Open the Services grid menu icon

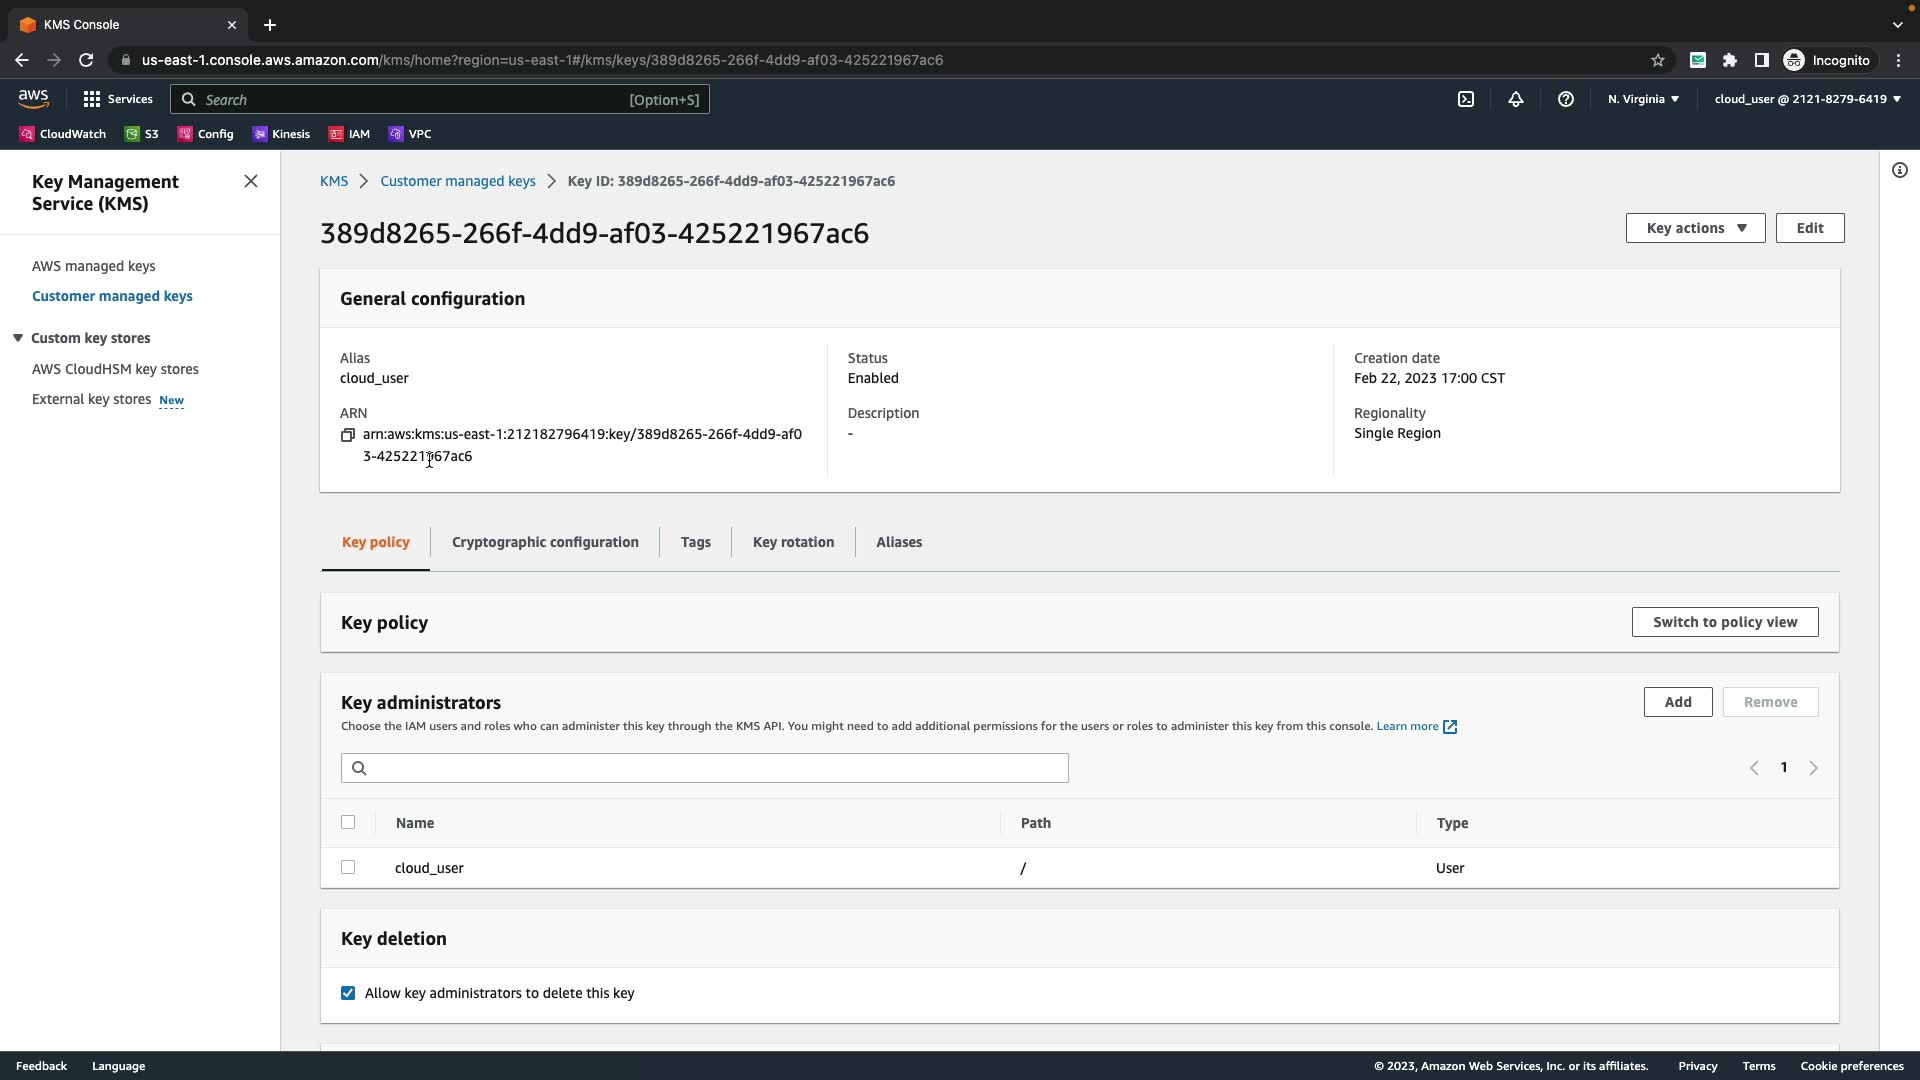click(92, 99)
